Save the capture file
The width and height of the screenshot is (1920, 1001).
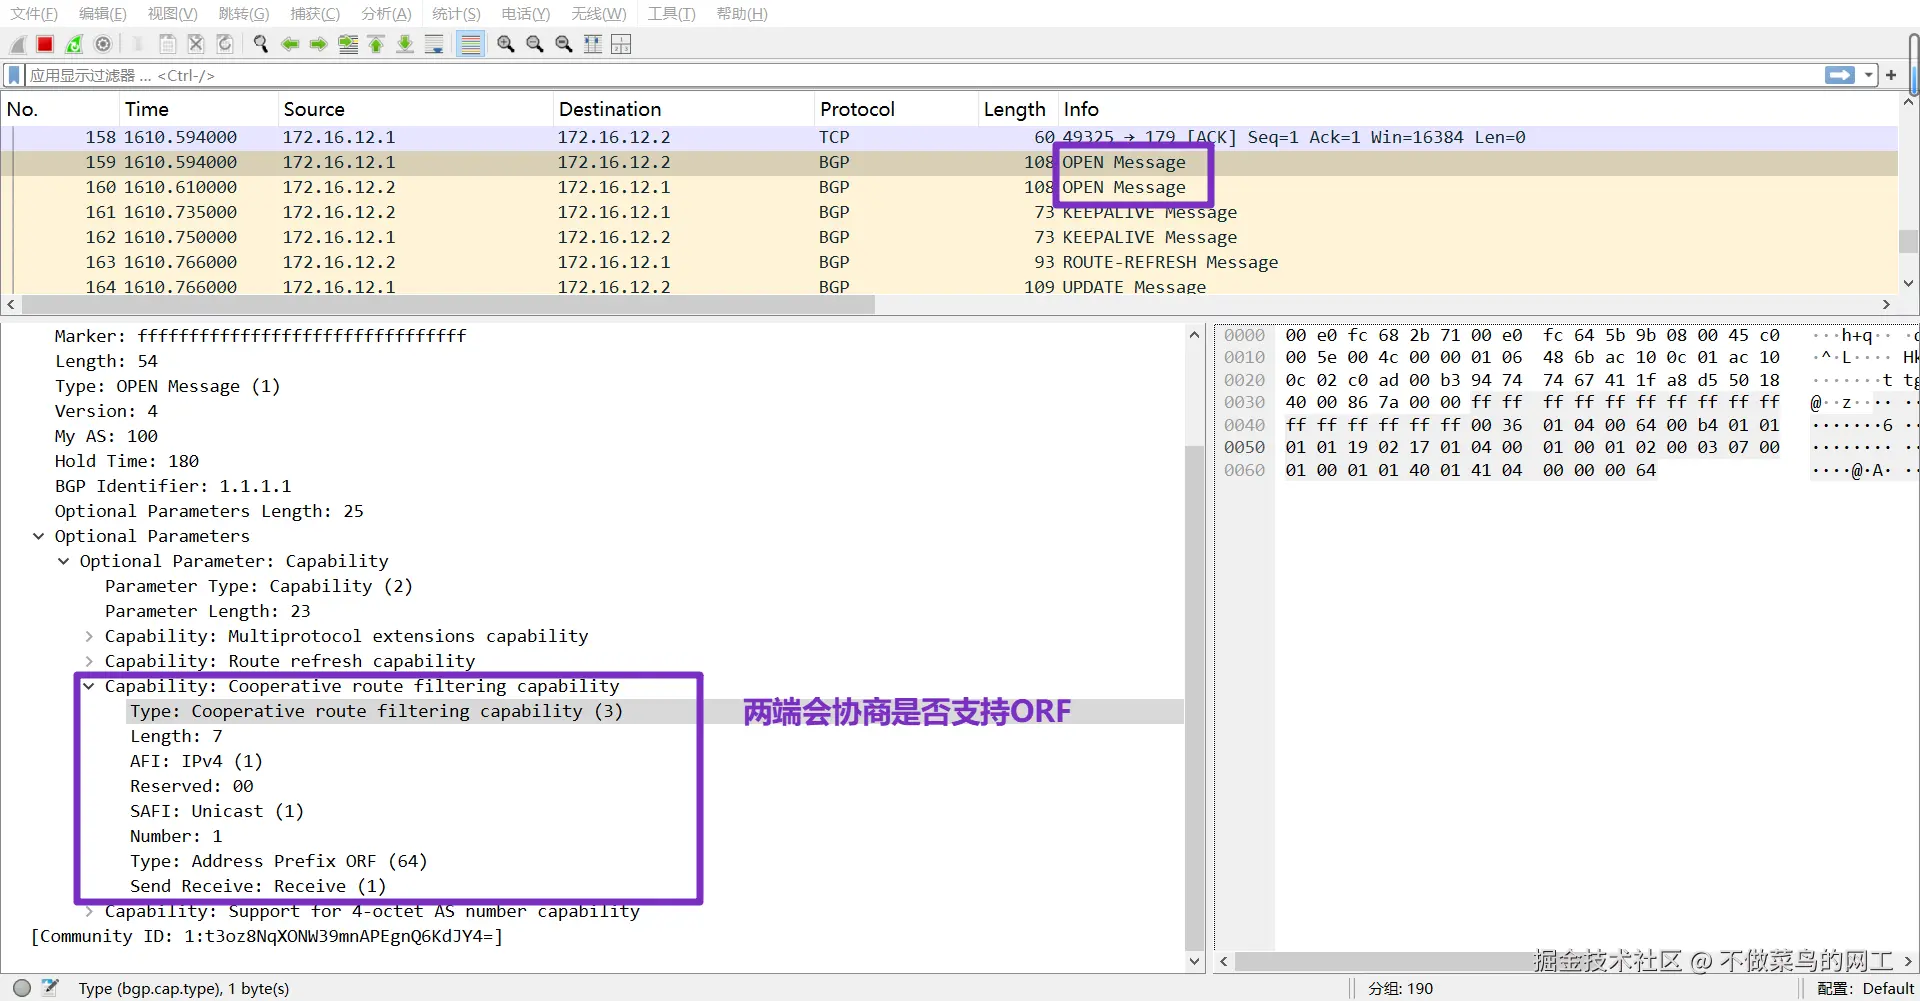click(x=168, y=44)
